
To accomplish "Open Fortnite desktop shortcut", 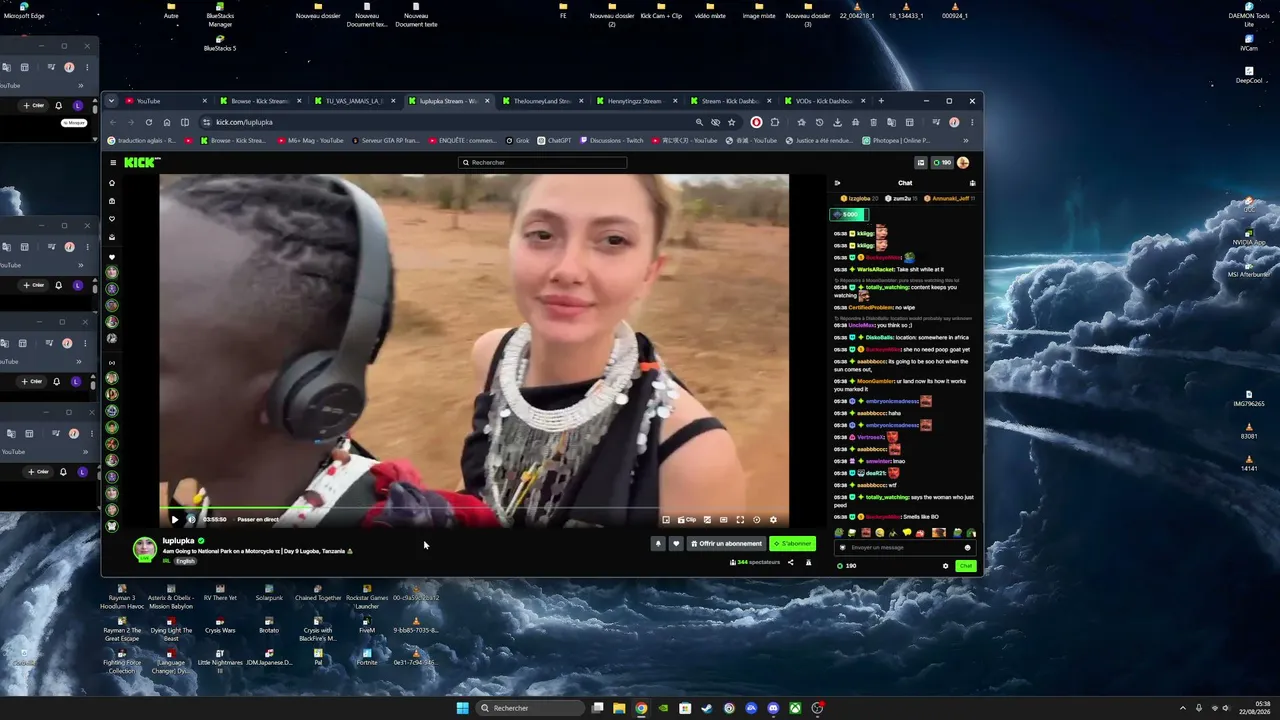I will pos(367,657).
